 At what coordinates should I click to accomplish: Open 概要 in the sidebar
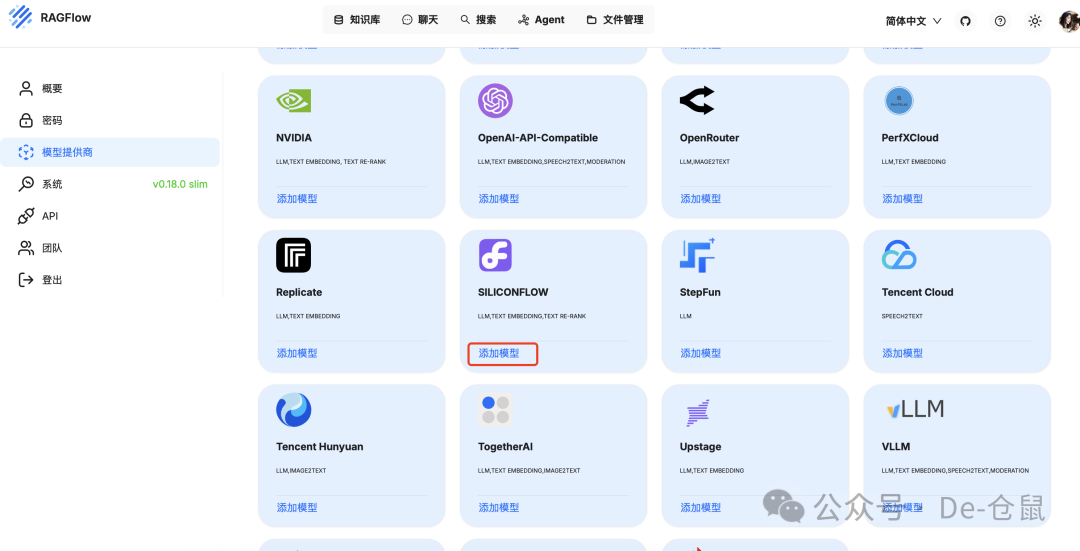pos(110,88)
